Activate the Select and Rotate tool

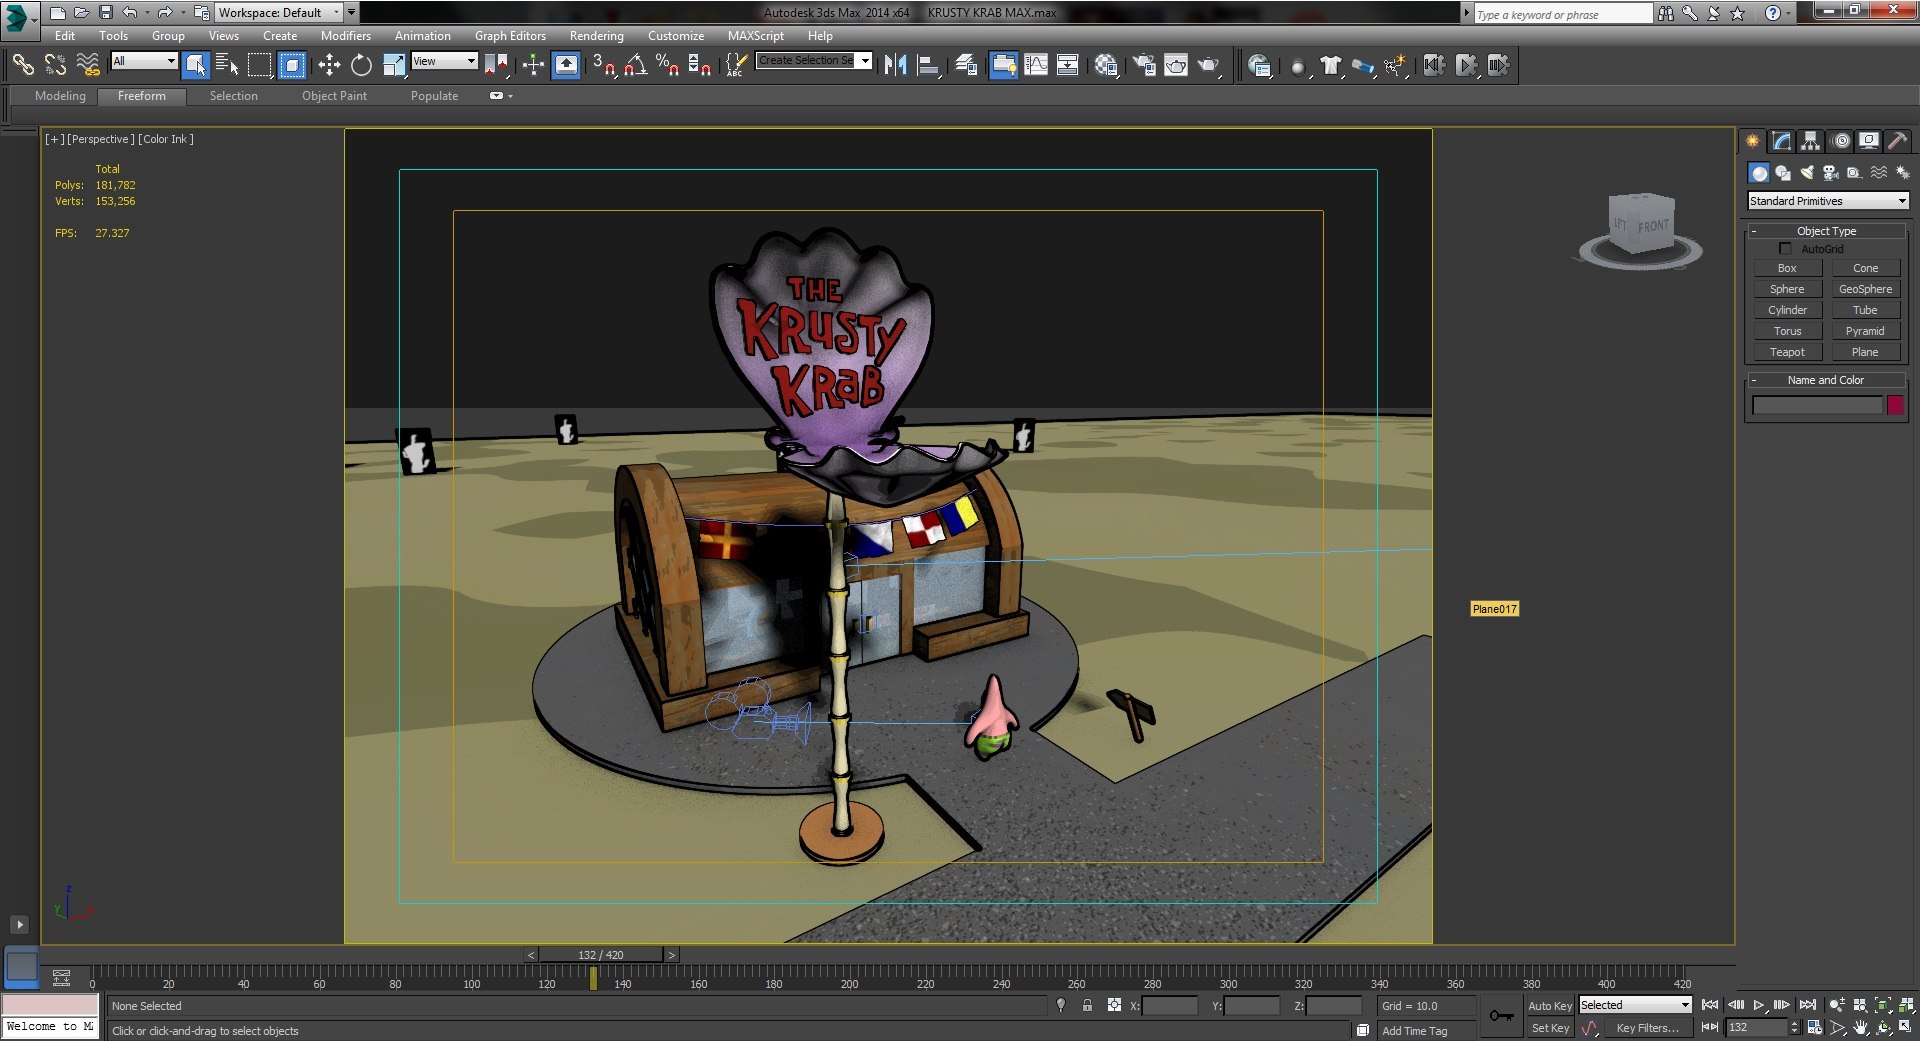pyautogui.click(x=361, y=65)
